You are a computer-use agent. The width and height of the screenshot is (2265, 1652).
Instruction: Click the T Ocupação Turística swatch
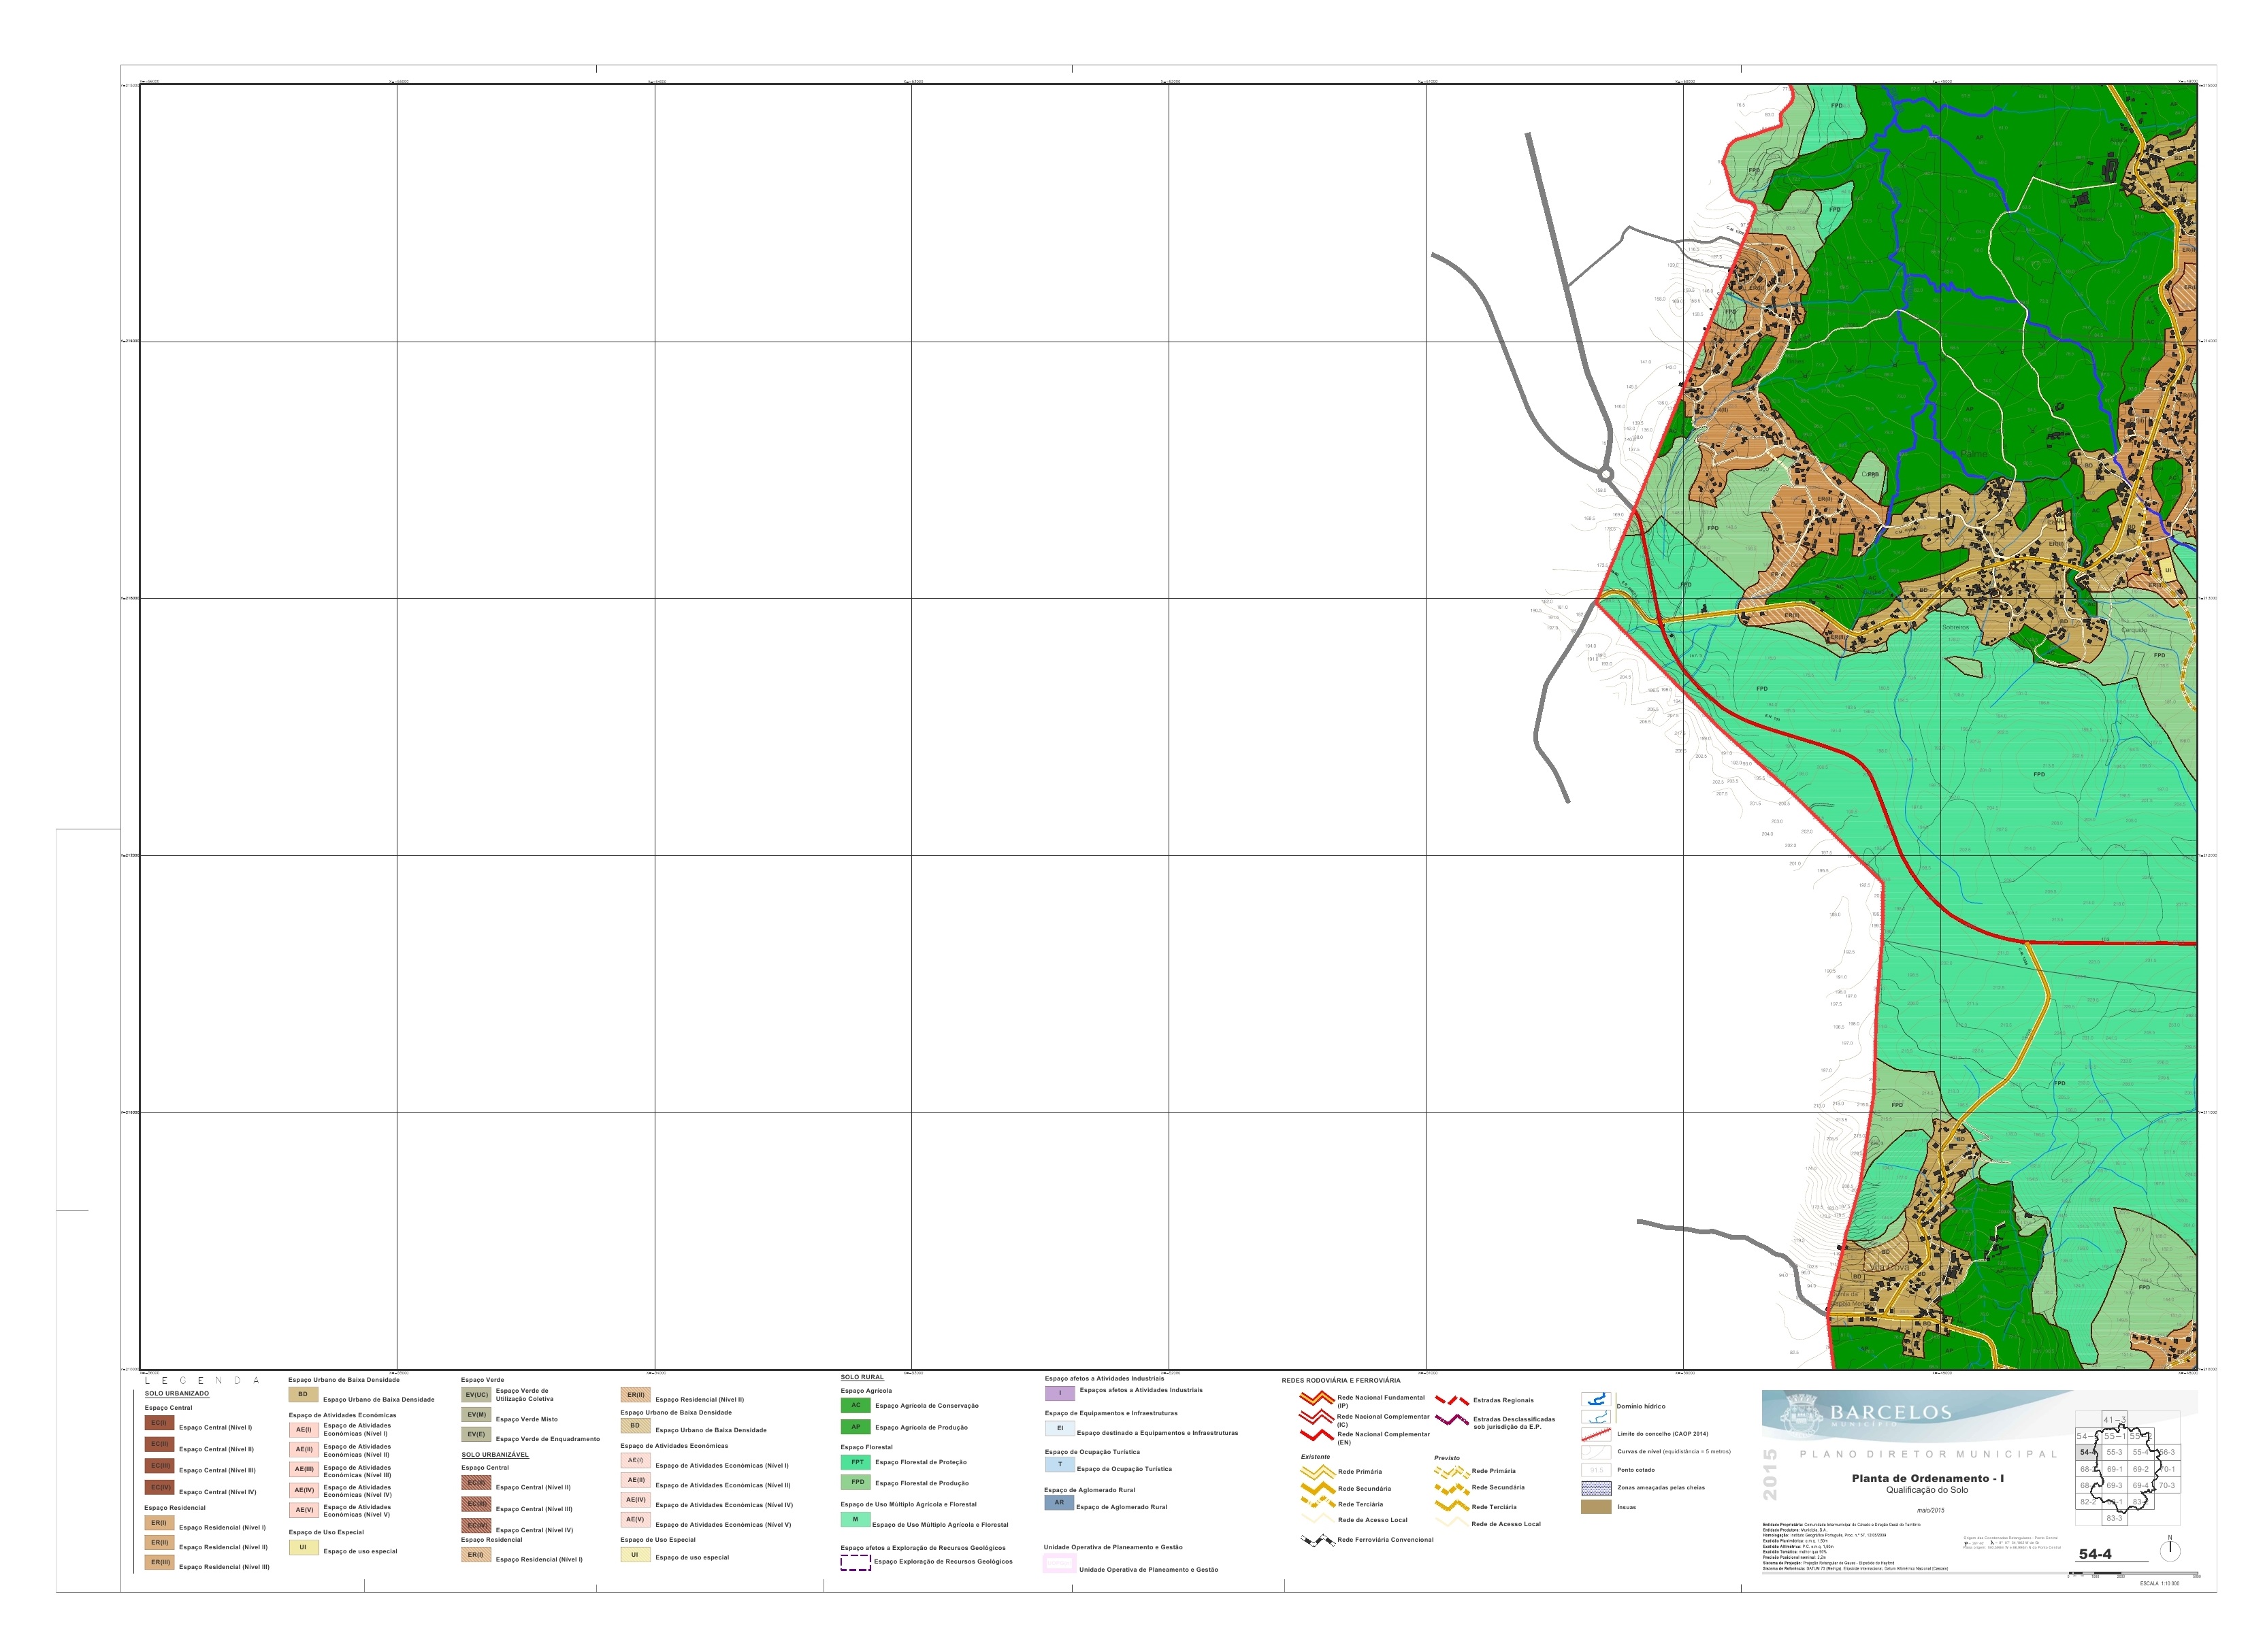[1060, 1464]
